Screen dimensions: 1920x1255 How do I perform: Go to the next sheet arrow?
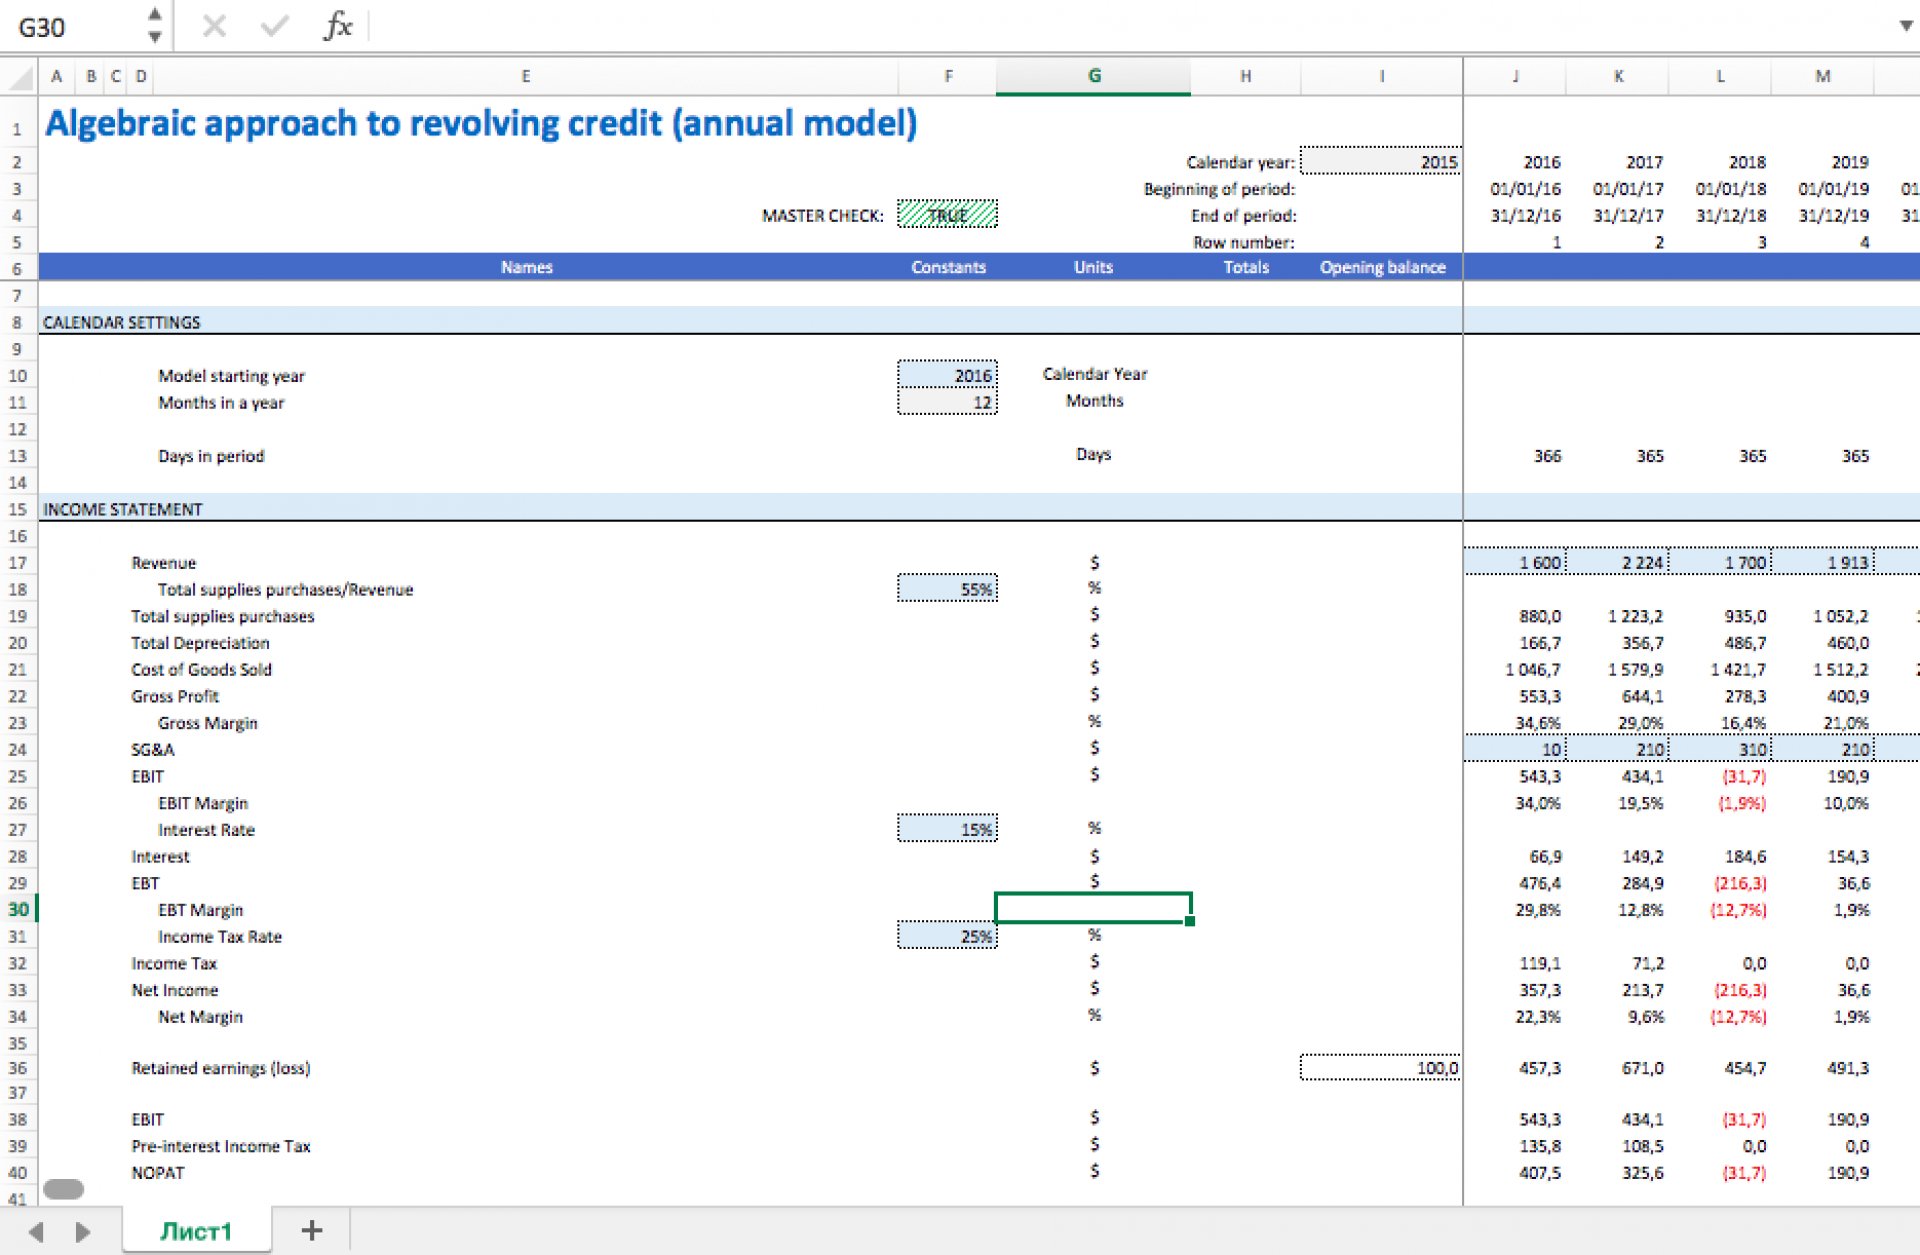(83, 1232)
